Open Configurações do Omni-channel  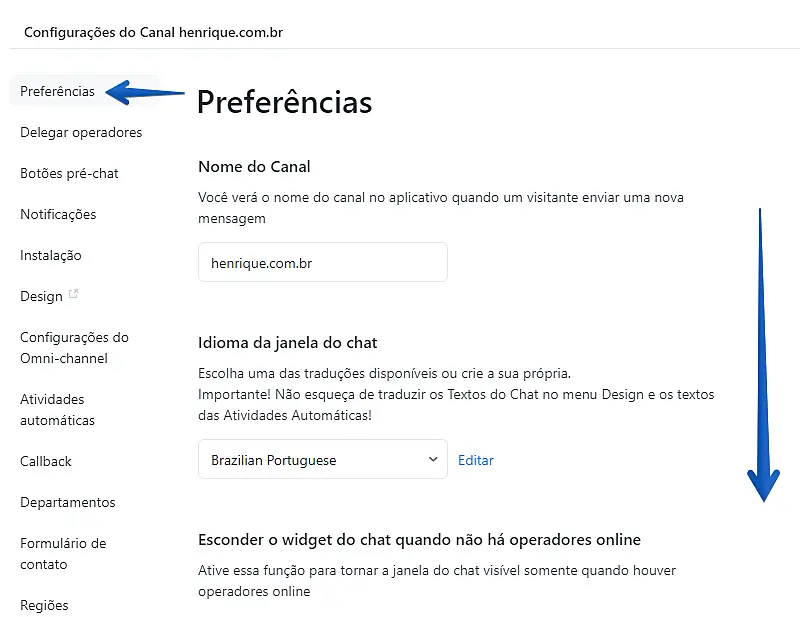tap(74, 348)
